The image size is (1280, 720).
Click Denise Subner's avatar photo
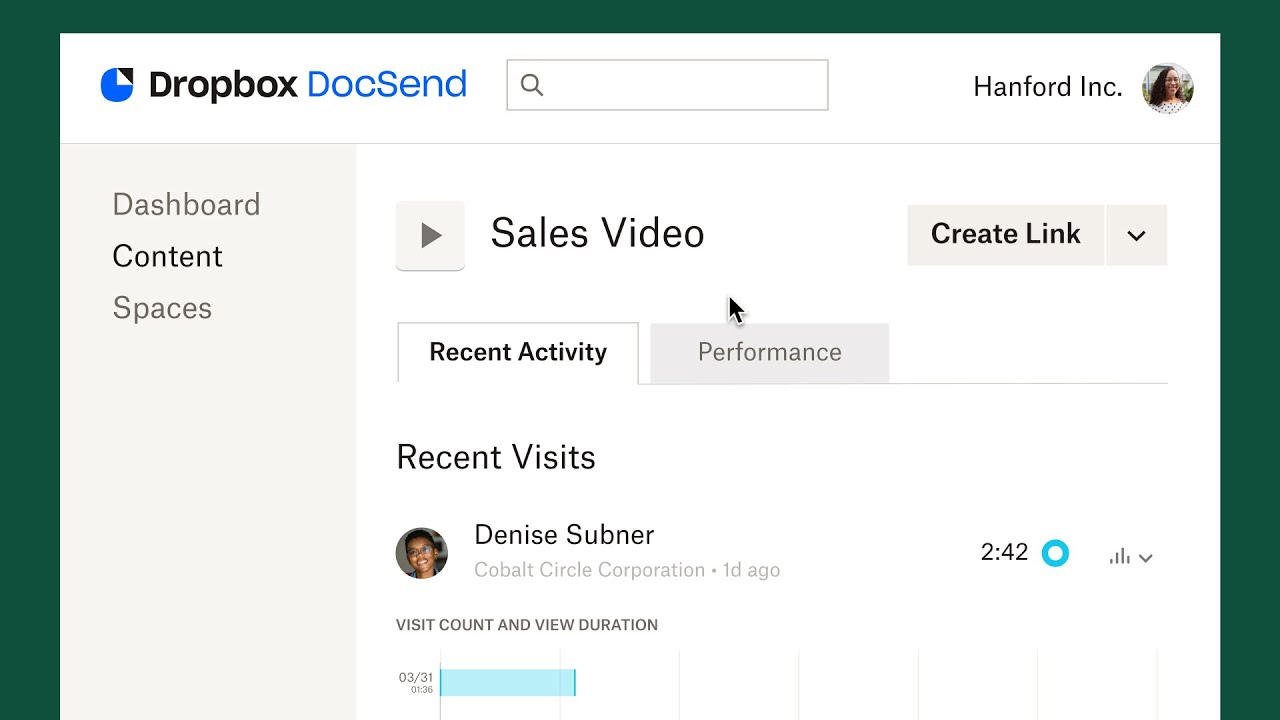point(421,553)
